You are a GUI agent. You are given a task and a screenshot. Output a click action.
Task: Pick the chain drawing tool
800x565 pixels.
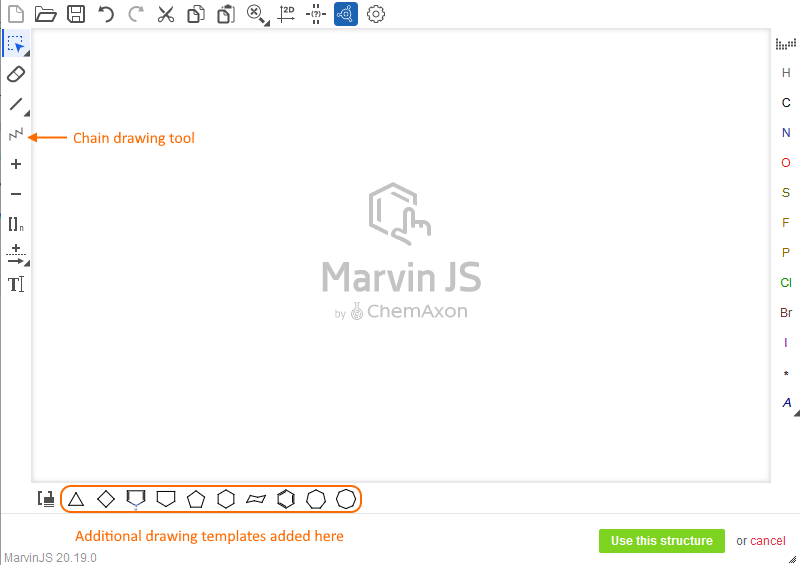pos(16,134)
